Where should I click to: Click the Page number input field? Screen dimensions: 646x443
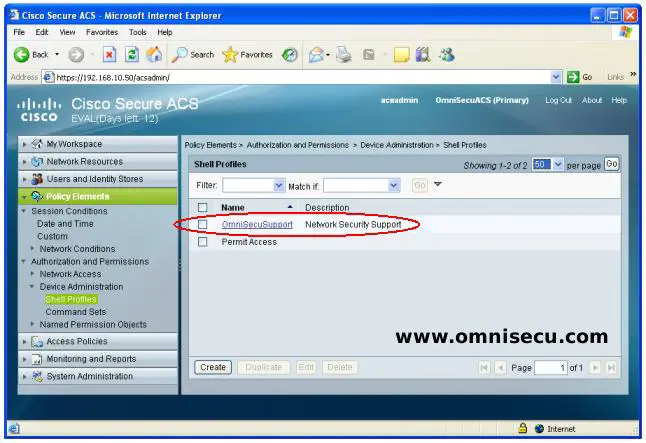(551, 368)
